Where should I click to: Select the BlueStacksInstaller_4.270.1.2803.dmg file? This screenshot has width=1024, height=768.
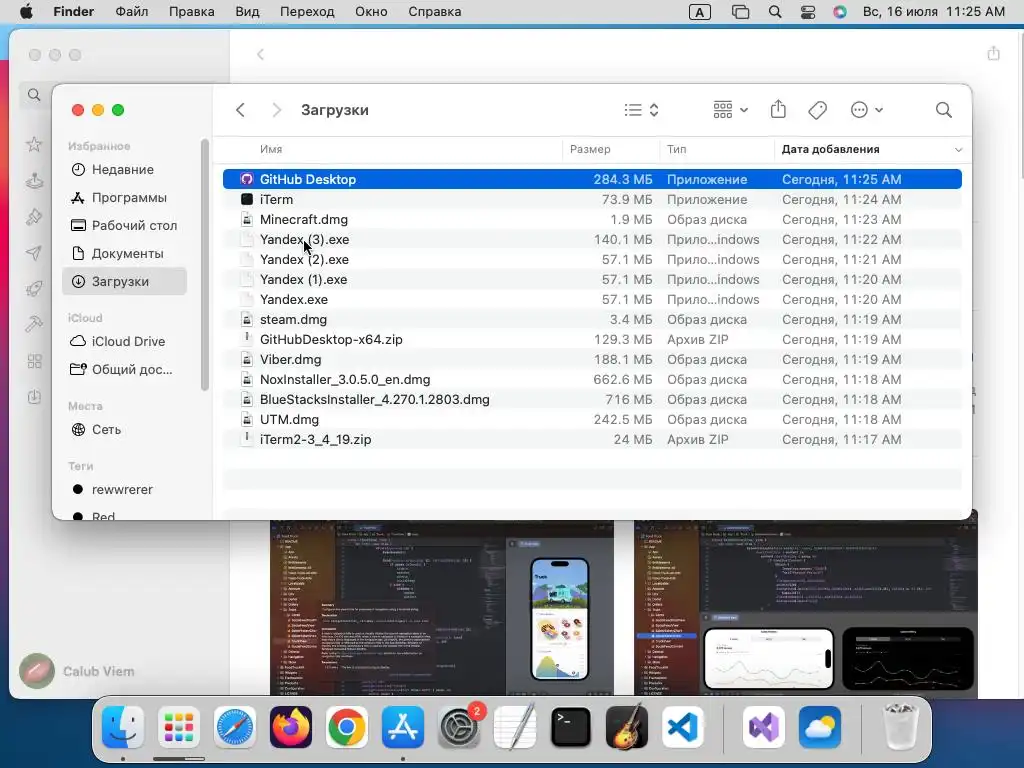[x=592, y=400]
